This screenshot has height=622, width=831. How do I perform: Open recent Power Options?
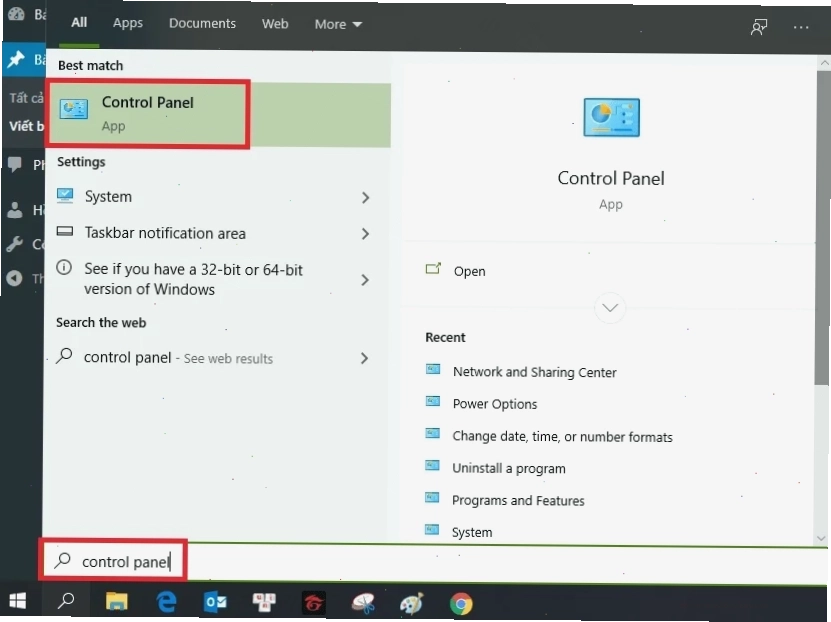(495, 404)
